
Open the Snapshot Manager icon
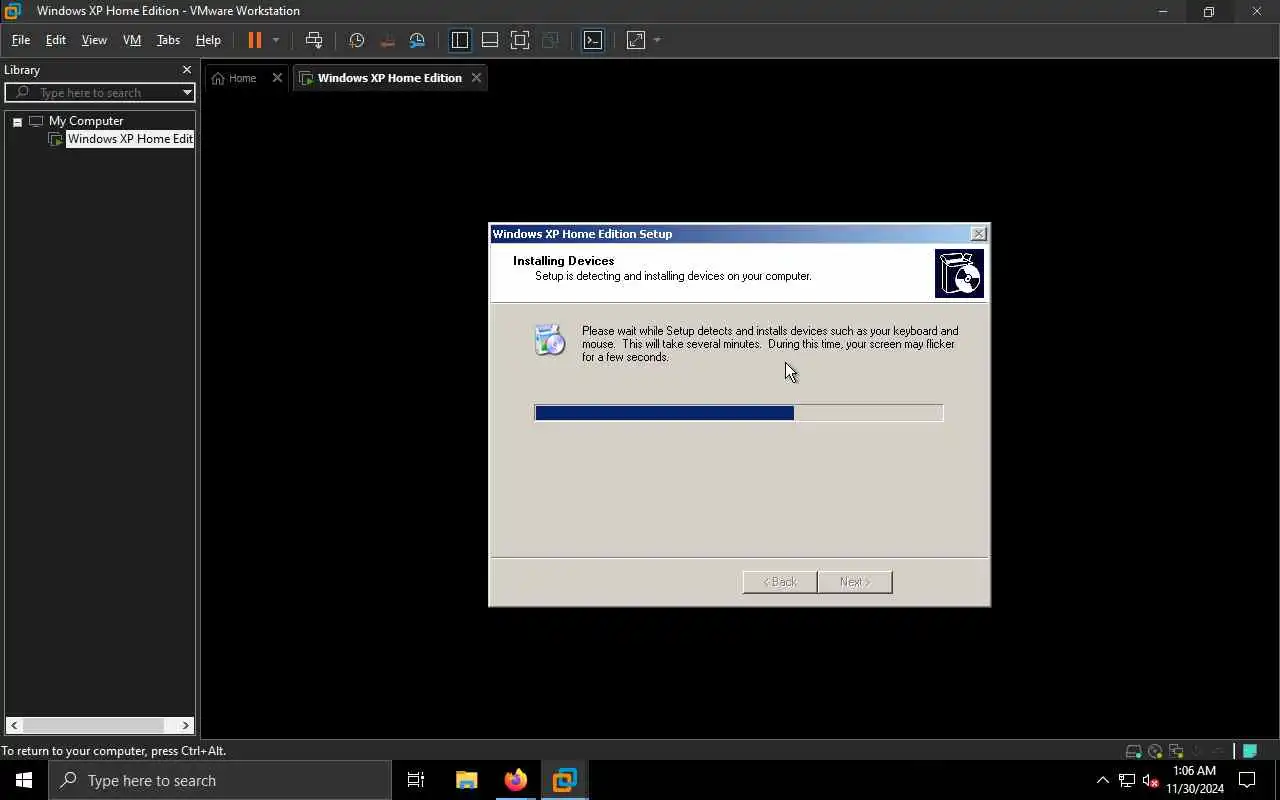pos(417,40)
